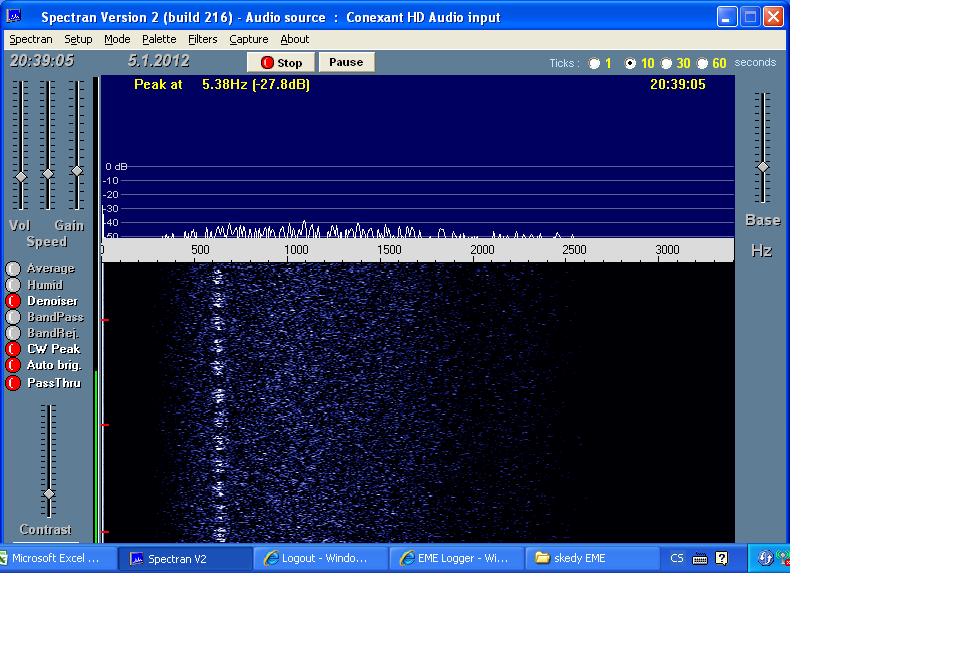Open the Palette menu
966x646 pixels.
click(159, 39)
